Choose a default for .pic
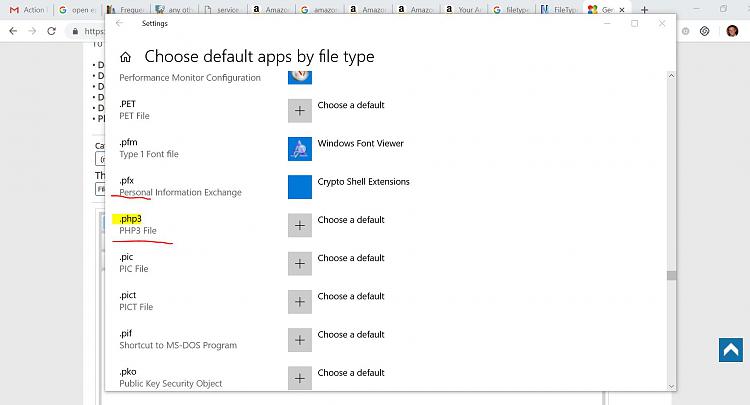The width and height of the screenshot is (750, 405). tap(351, 258)
